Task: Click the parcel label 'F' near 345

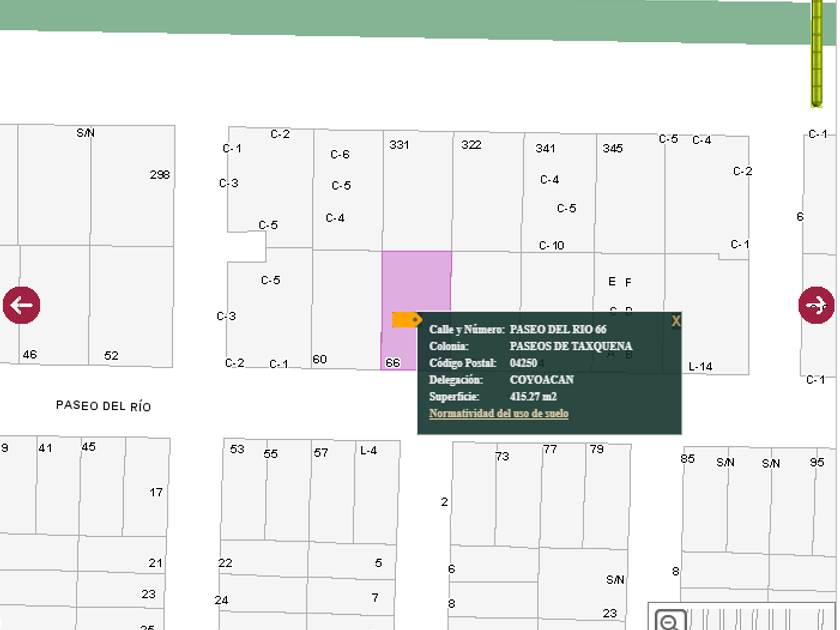Action: click(628, 282)
